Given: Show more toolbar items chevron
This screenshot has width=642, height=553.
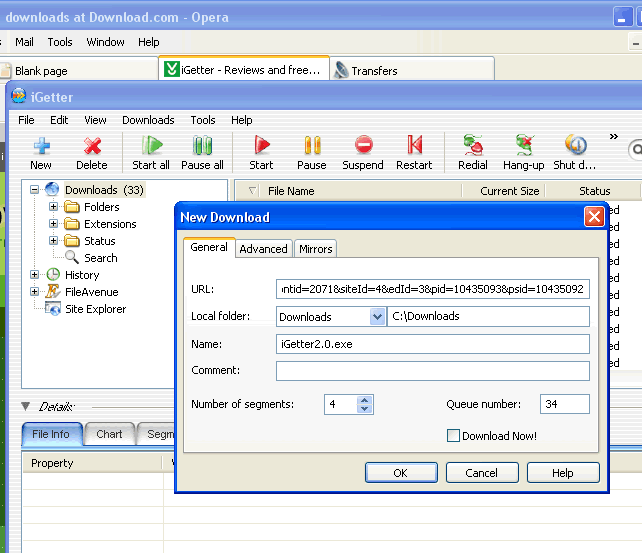Looking at the screenshot, I should 613,136.
